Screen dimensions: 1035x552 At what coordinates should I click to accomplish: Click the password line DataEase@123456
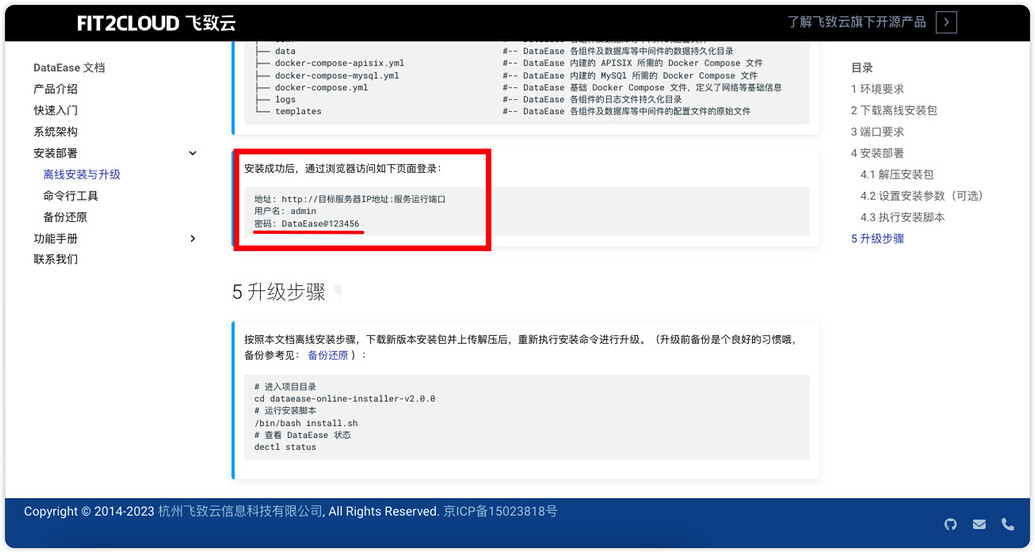307,224
